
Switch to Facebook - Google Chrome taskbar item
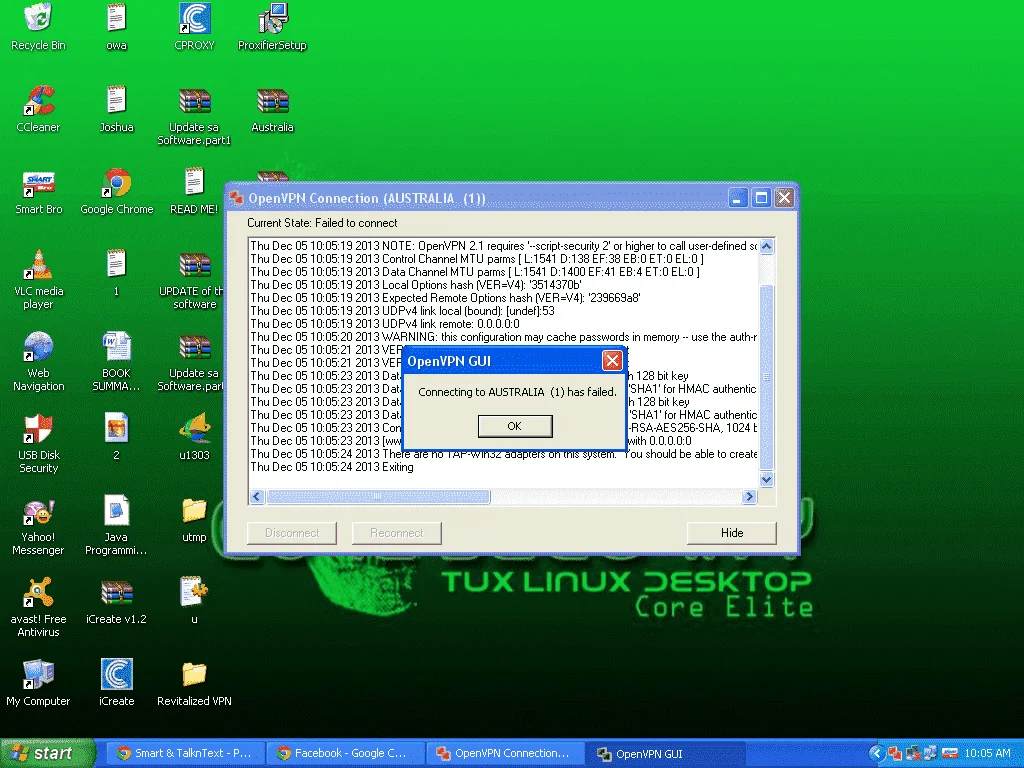(345, 753)
